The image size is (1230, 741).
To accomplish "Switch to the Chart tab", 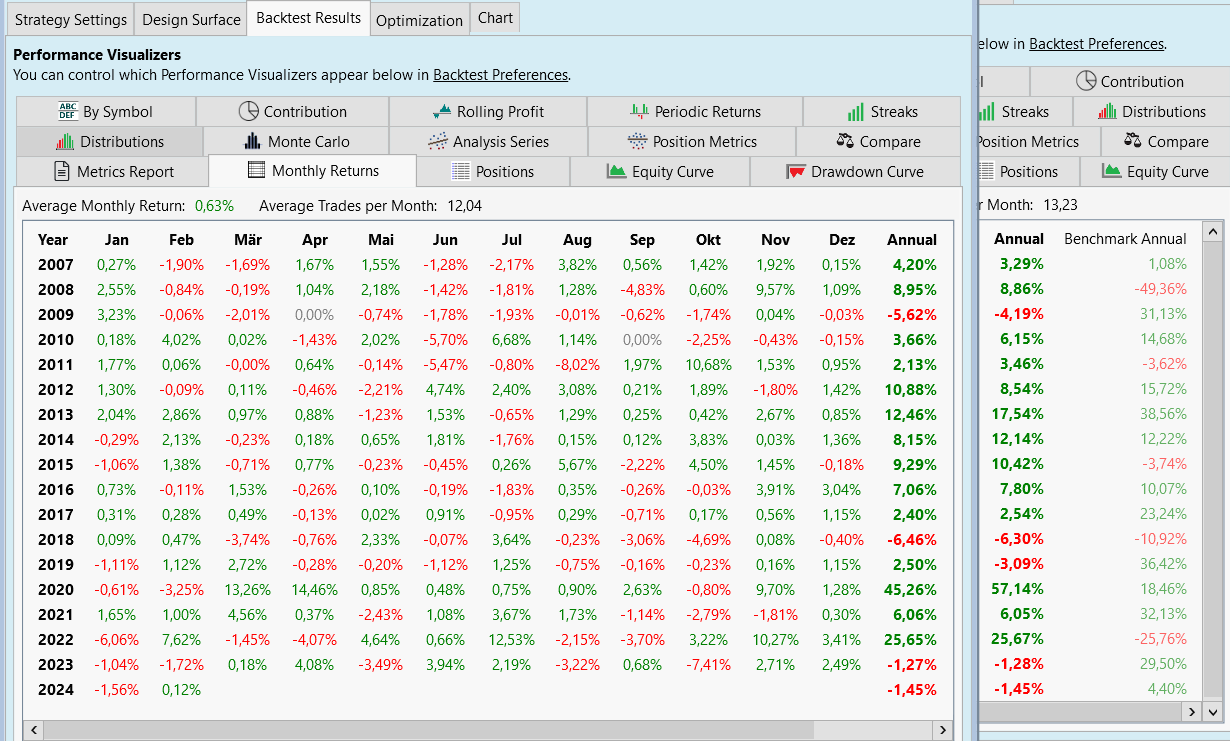I will (495, 18).
